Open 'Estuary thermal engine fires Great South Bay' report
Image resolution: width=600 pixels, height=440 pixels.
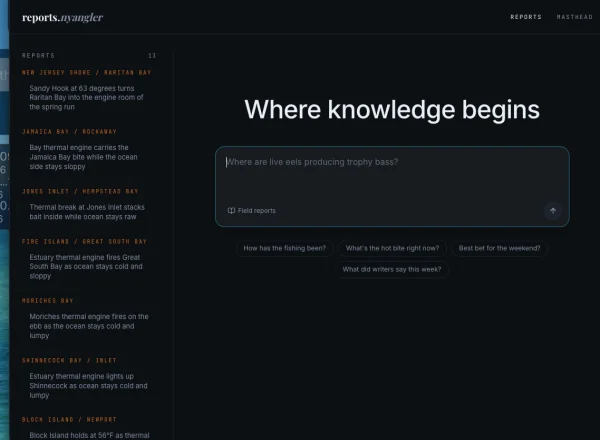tap(86, 267)
